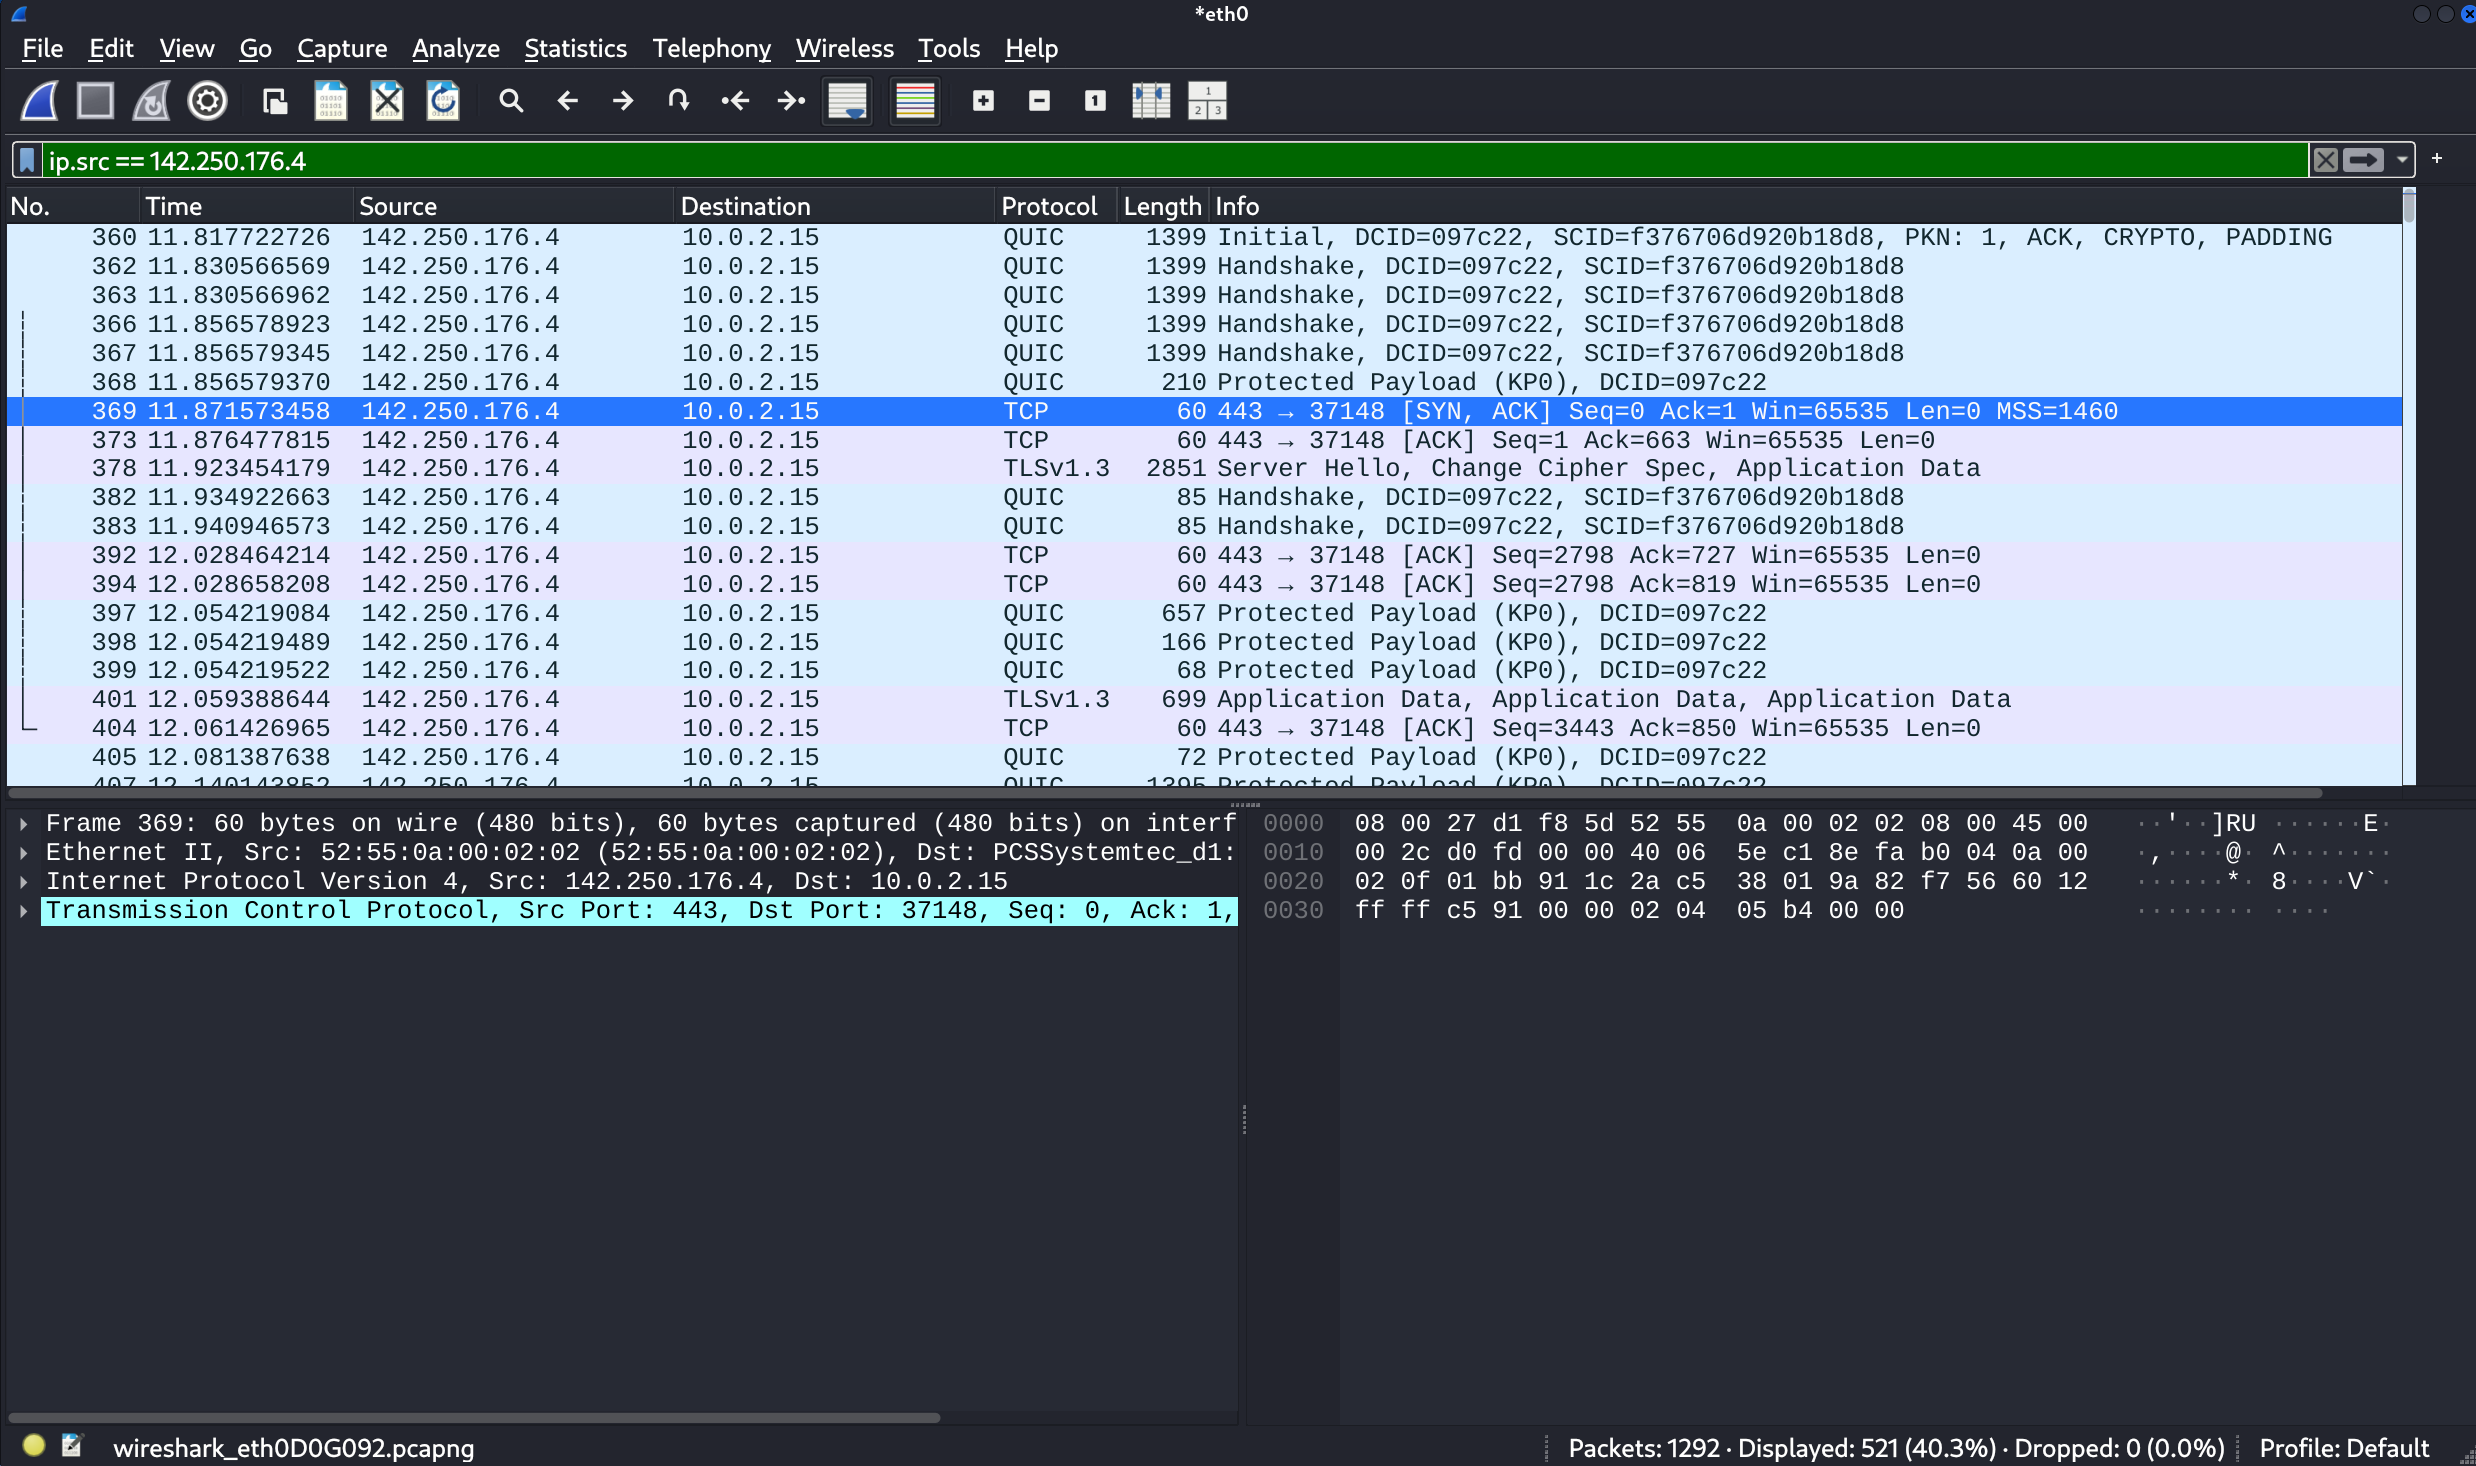Go to specified packet icon

[x=679, y=101]
